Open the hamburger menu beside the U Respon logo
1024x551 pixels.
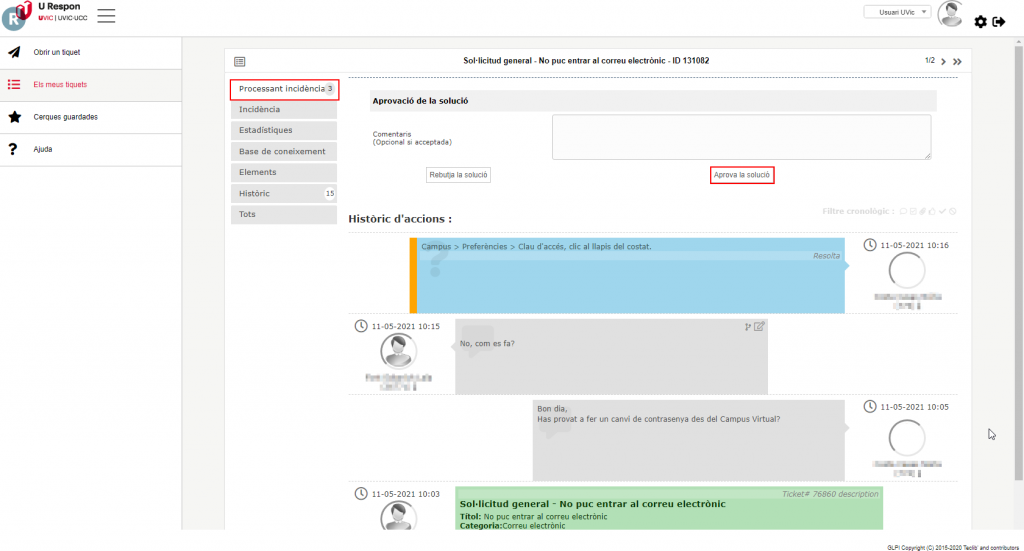(106, 15)
